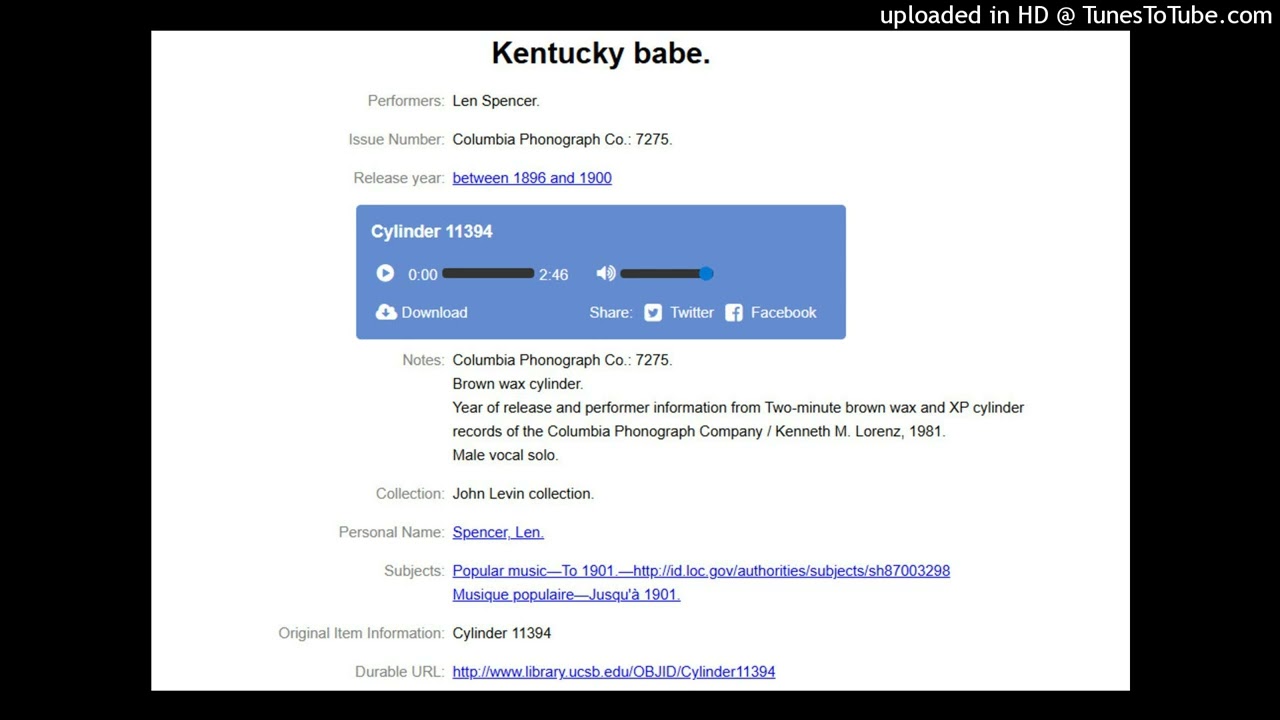The height and width of the screenshot is (720, 1280).
Task: Click the Download link text
Action: click(434, 312)
